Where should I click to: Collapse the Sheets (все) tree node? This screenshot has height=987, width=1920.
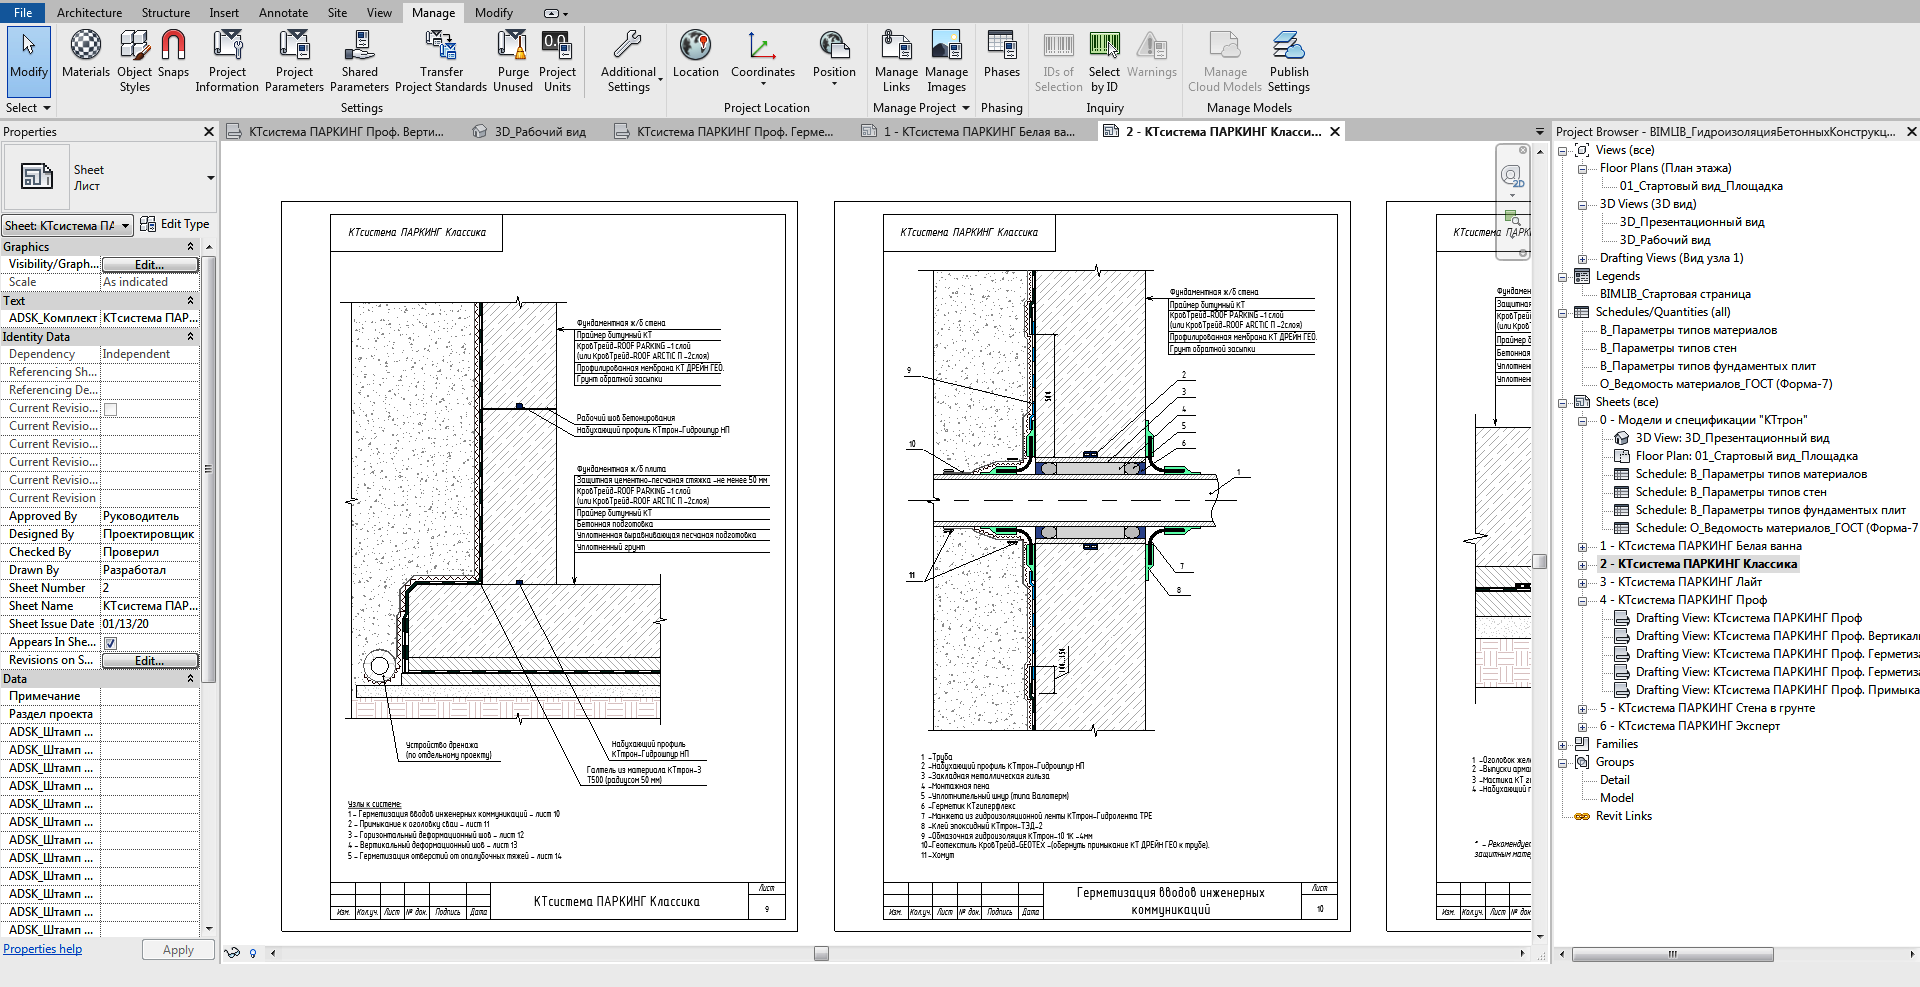[1563, 403]
